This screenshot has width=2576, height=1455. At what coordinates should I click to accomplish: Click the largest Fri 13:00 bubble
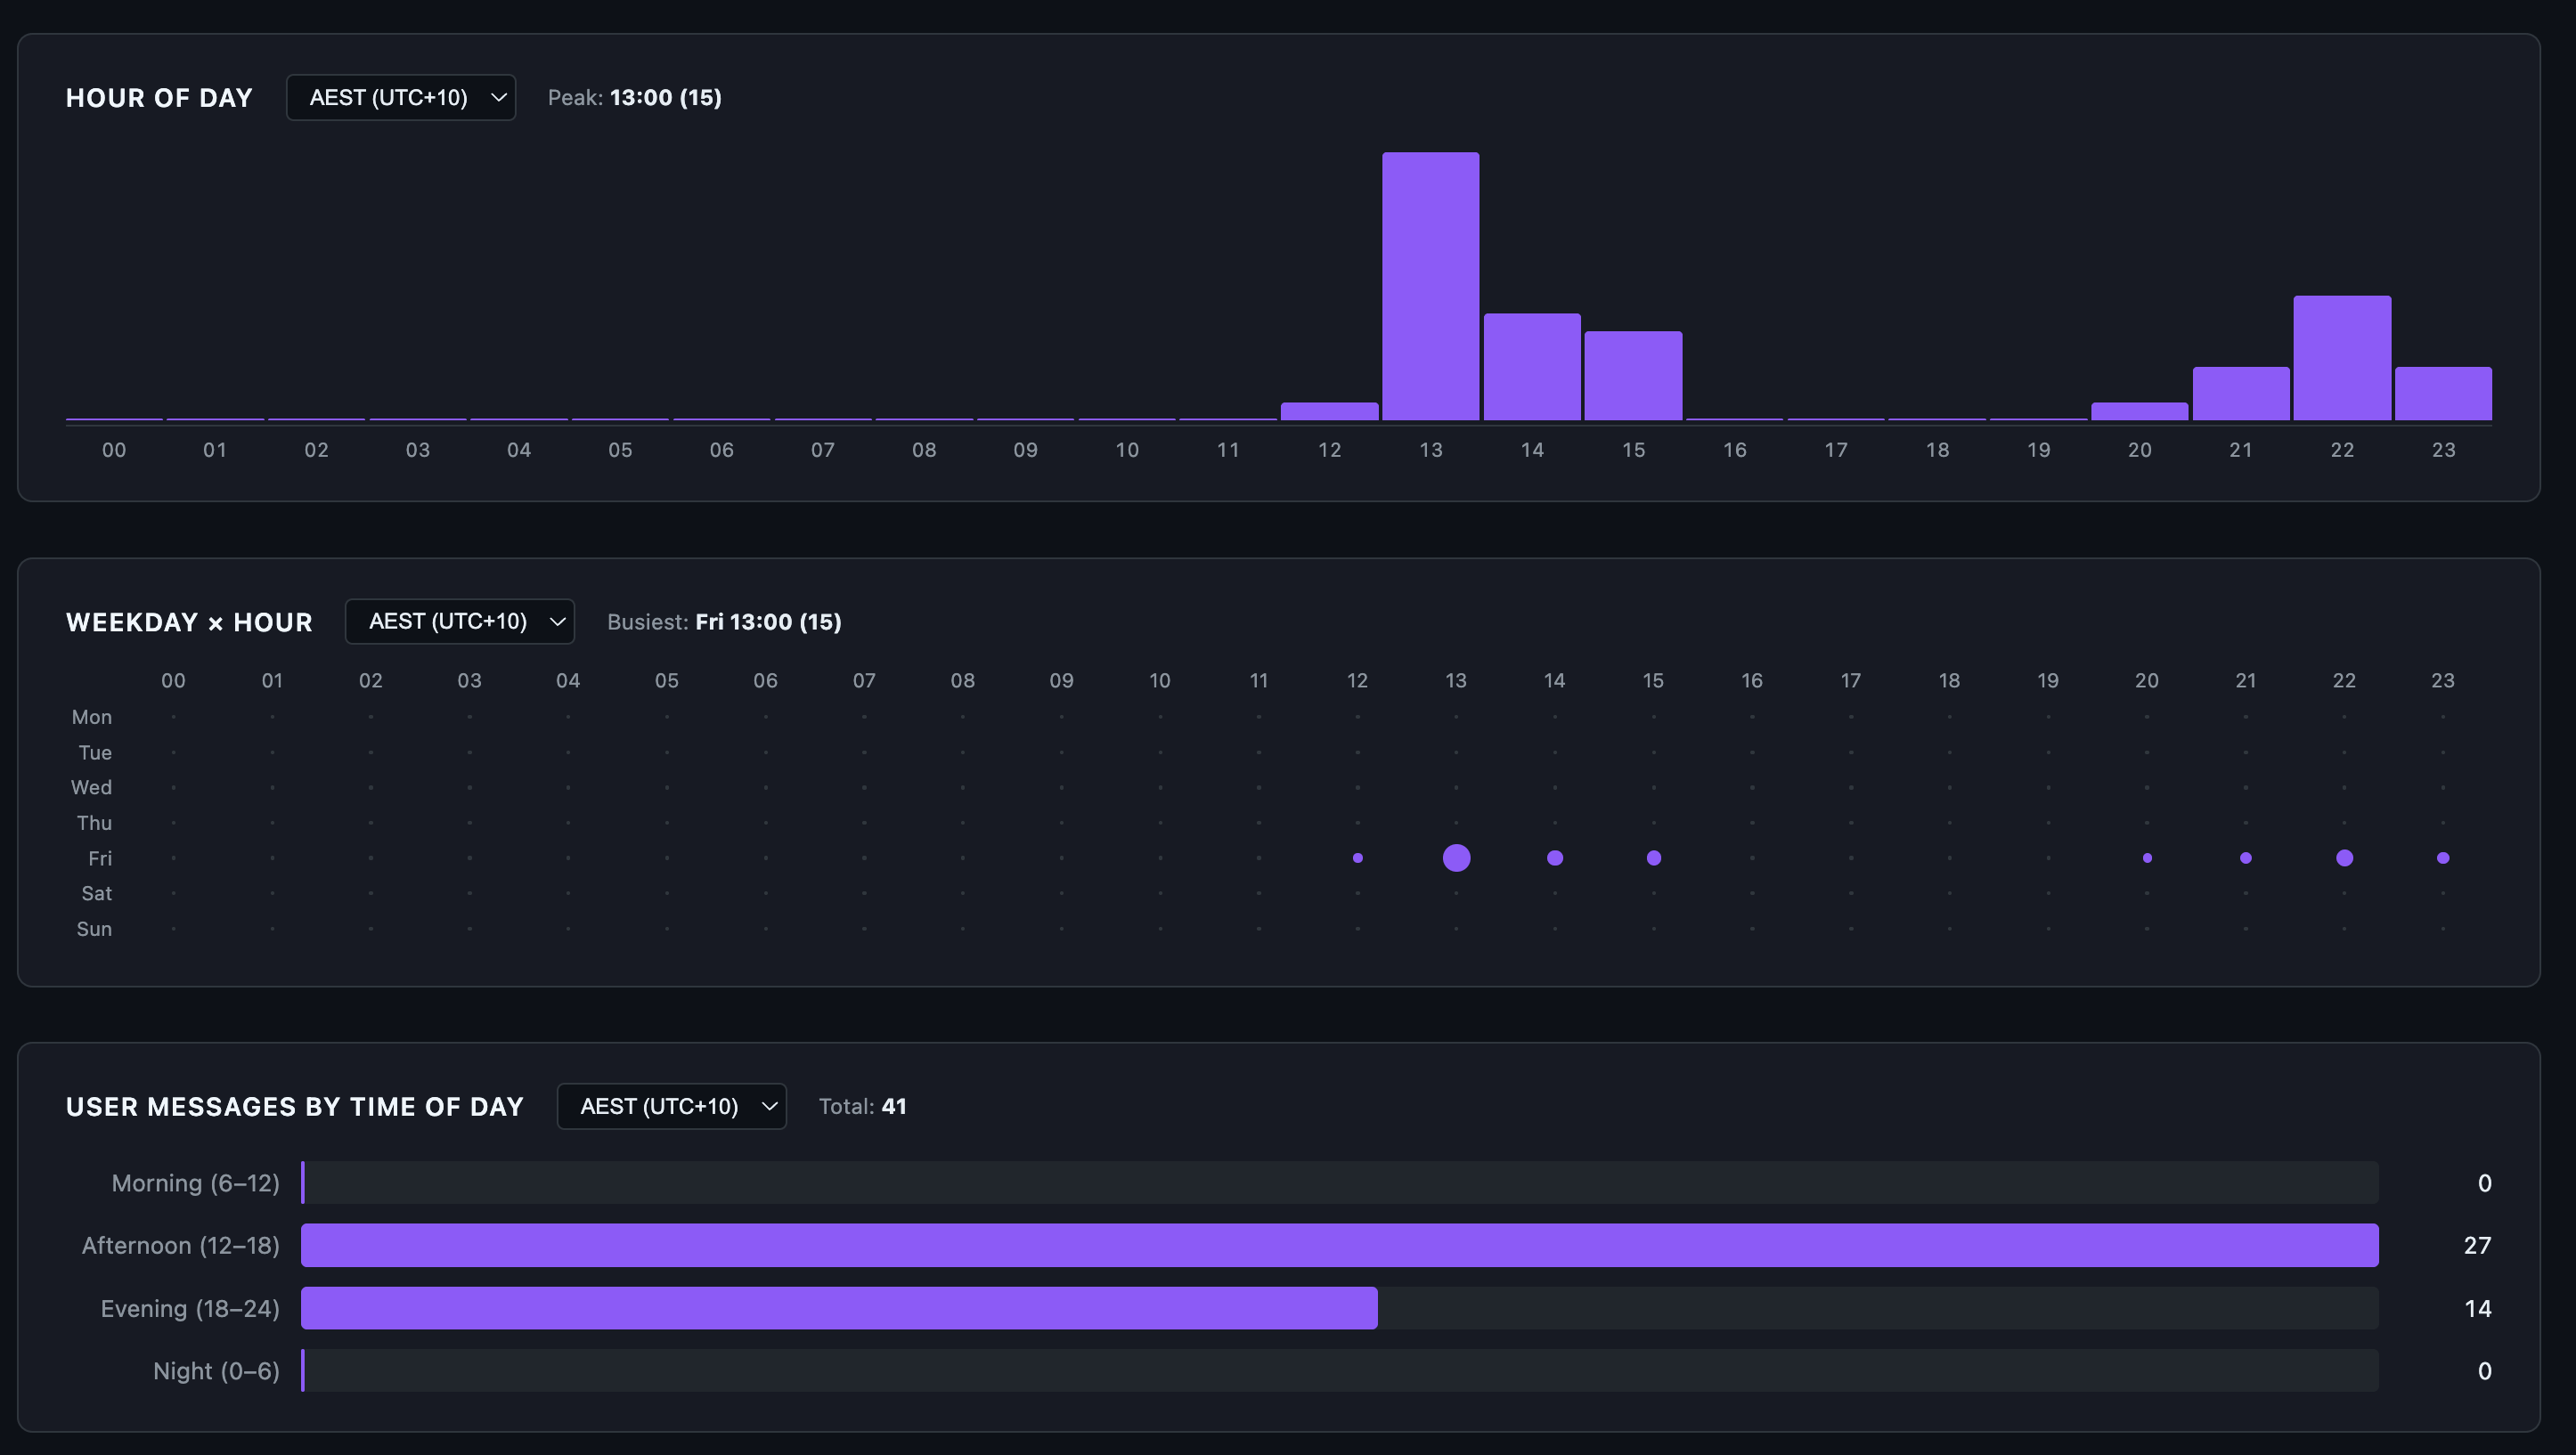point(1456,858)
